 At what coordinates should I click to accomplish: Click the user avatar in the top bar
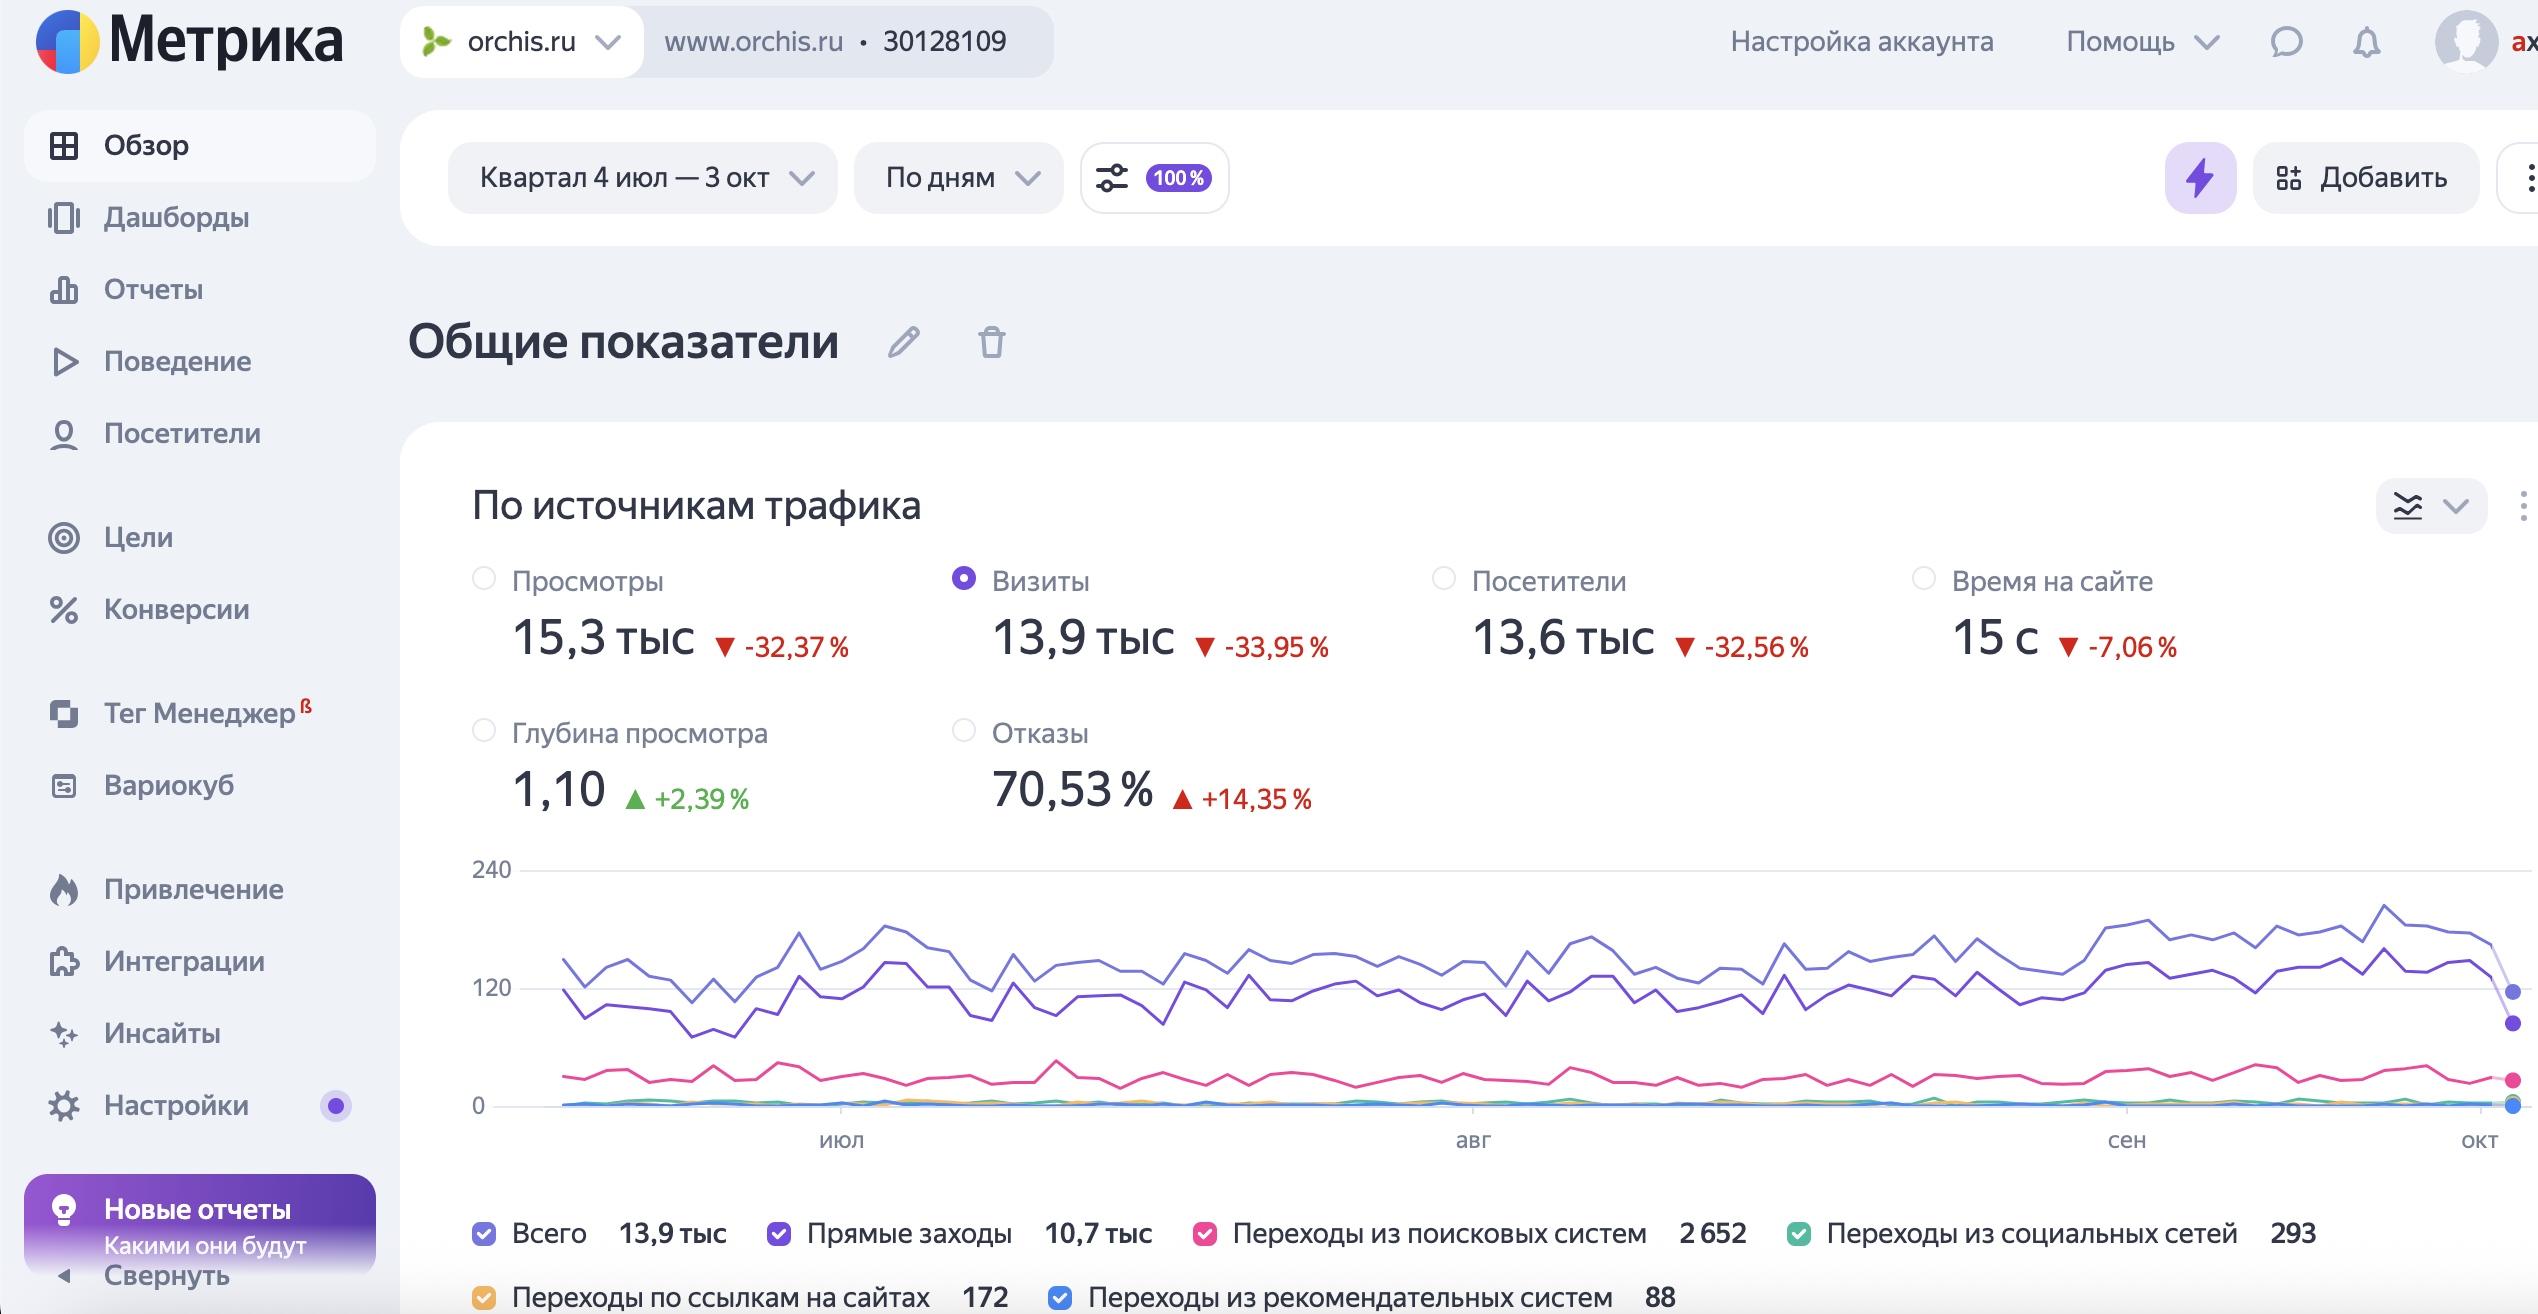2465,42
